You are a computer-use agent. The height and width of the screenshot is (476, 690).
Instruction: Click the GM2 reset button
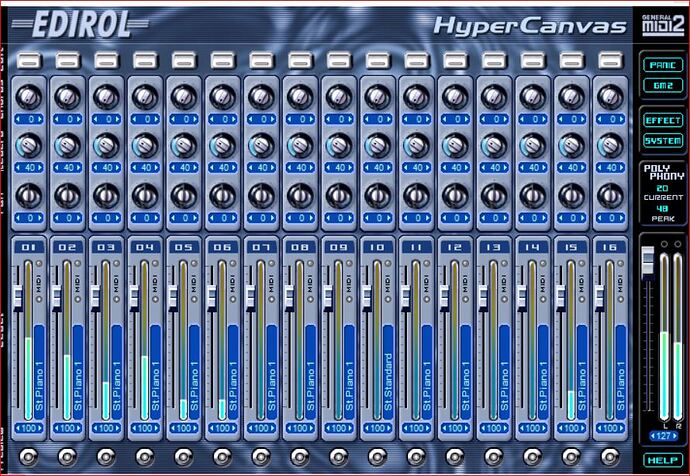[663, 85]
